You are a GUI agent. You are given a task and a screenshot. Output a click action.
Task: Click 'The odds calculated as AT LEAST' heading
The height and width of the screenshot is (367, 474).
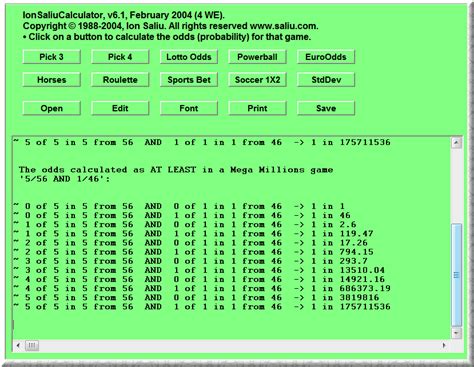(x=176, y=170)
